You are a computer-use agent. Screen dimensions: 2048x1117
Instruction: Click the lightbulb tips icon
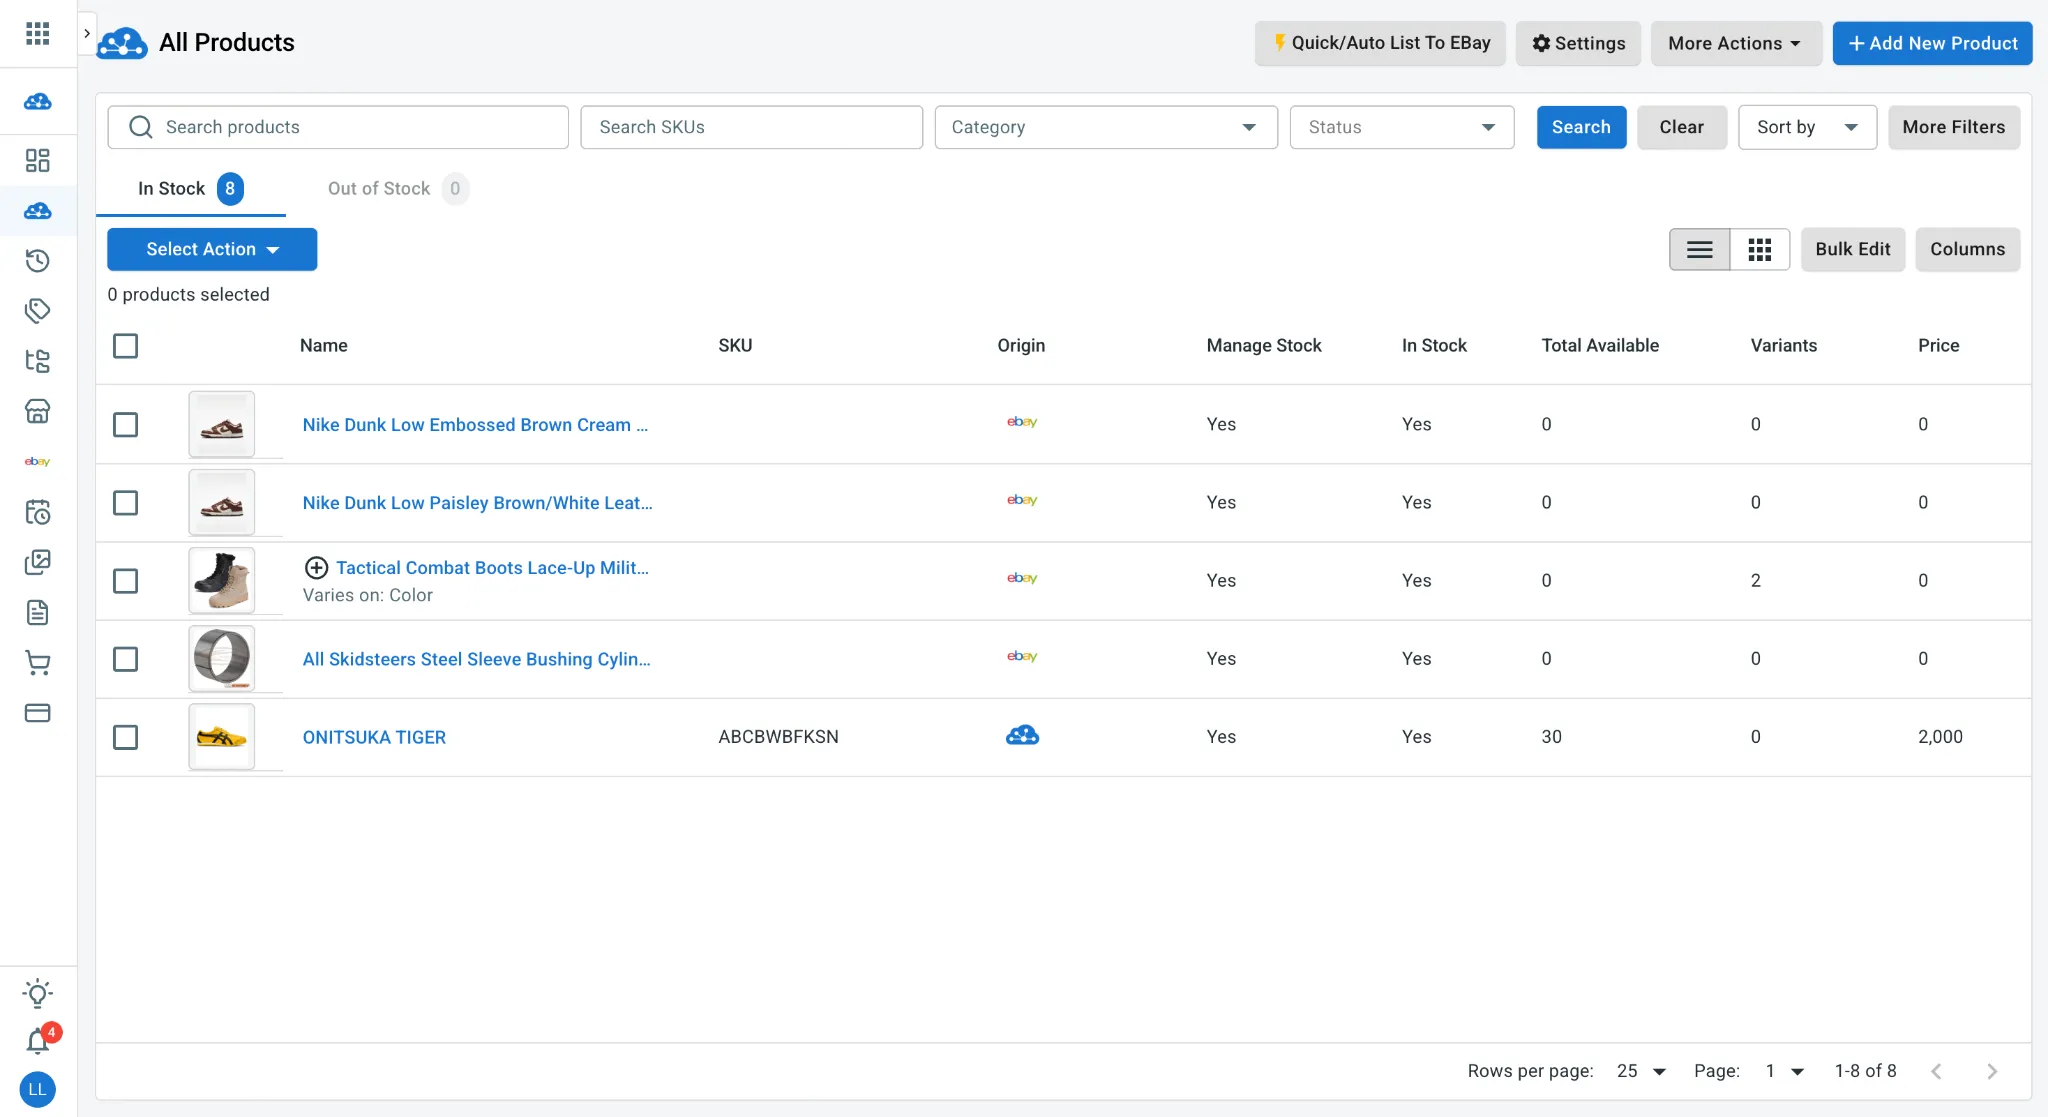click(x=38, y=993)
